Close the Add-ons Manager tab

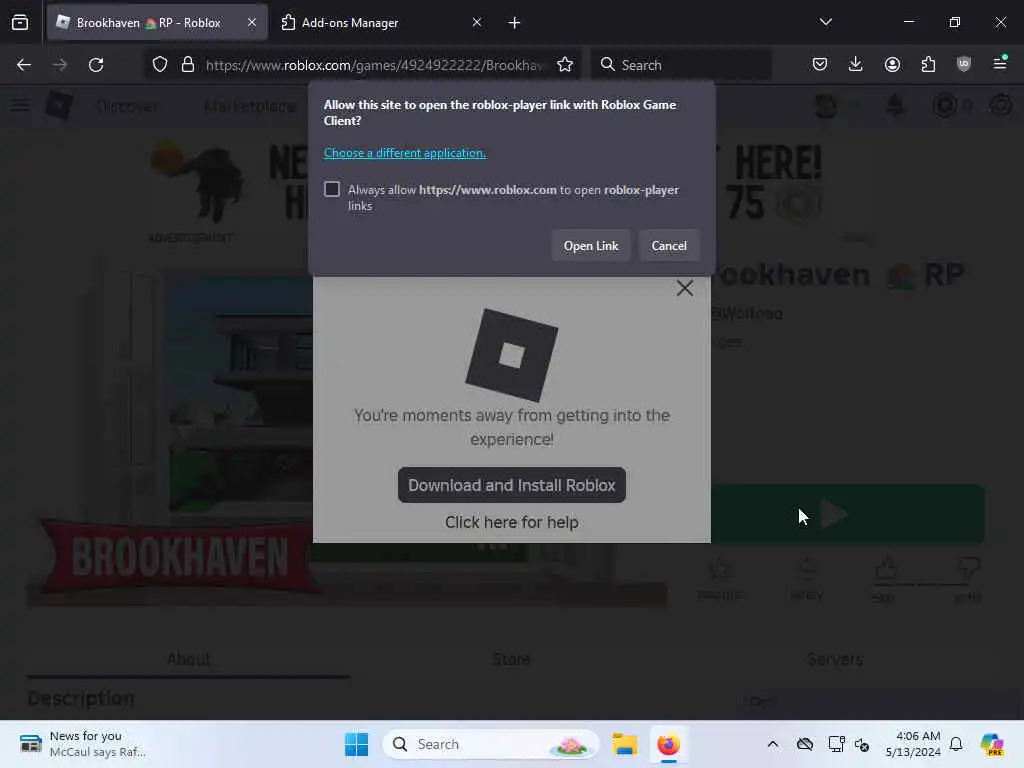pyautogui.click(x=477, y=22)
